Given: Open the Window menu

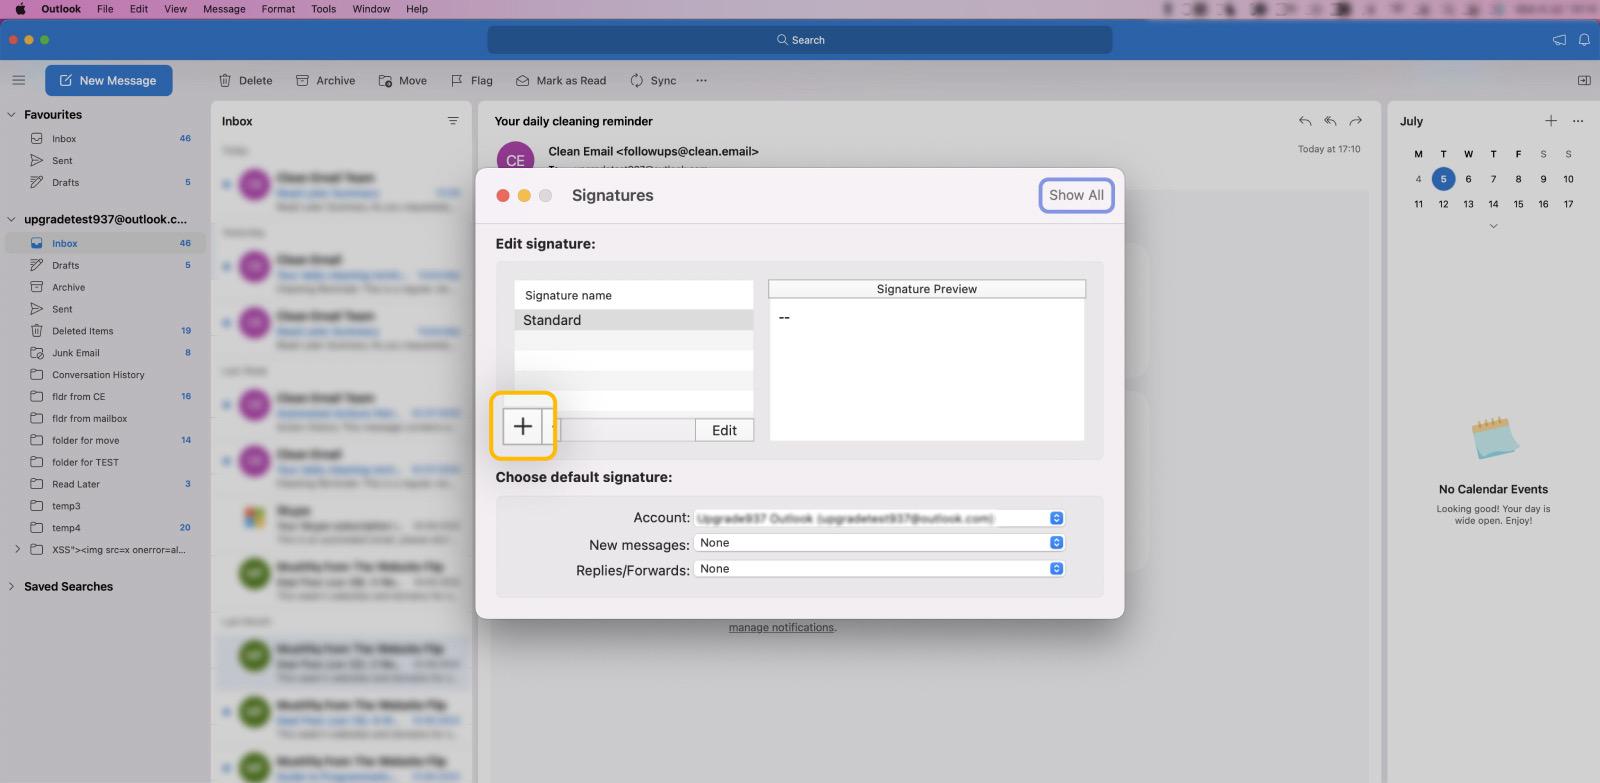Looking at the screenshot, I should pyautogui.click(x=371, y=9).
